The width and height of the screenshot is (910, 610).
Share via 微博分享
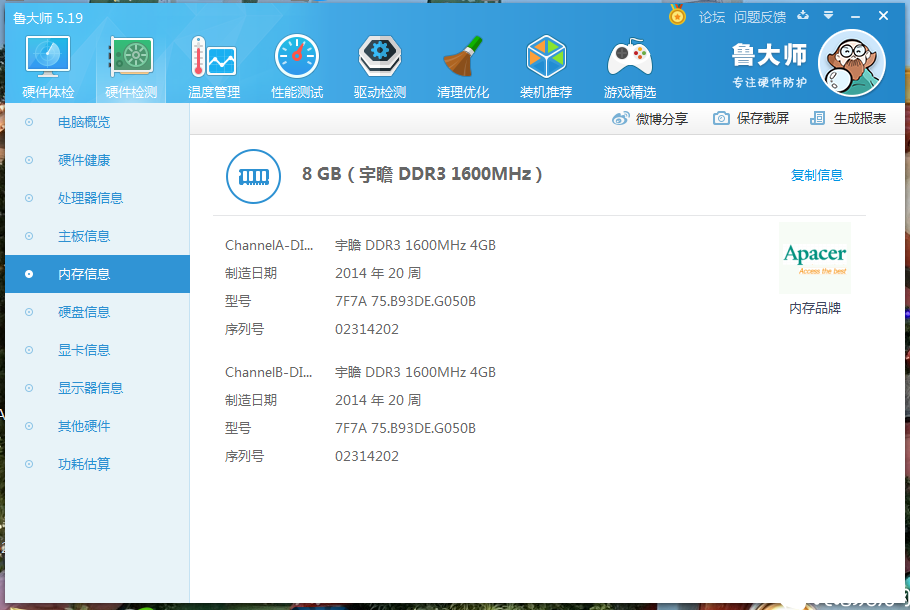[650, 119]
